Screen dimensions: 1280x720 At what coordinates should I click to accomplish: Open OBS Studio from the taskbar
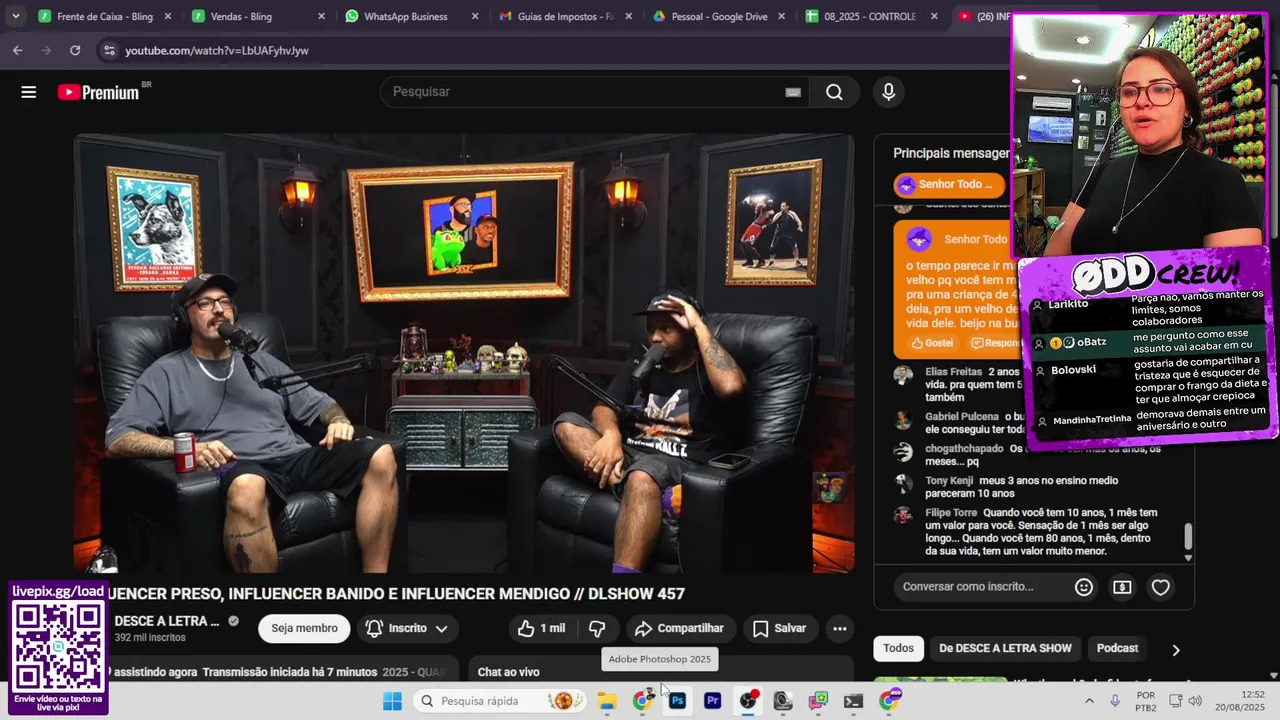747,701
